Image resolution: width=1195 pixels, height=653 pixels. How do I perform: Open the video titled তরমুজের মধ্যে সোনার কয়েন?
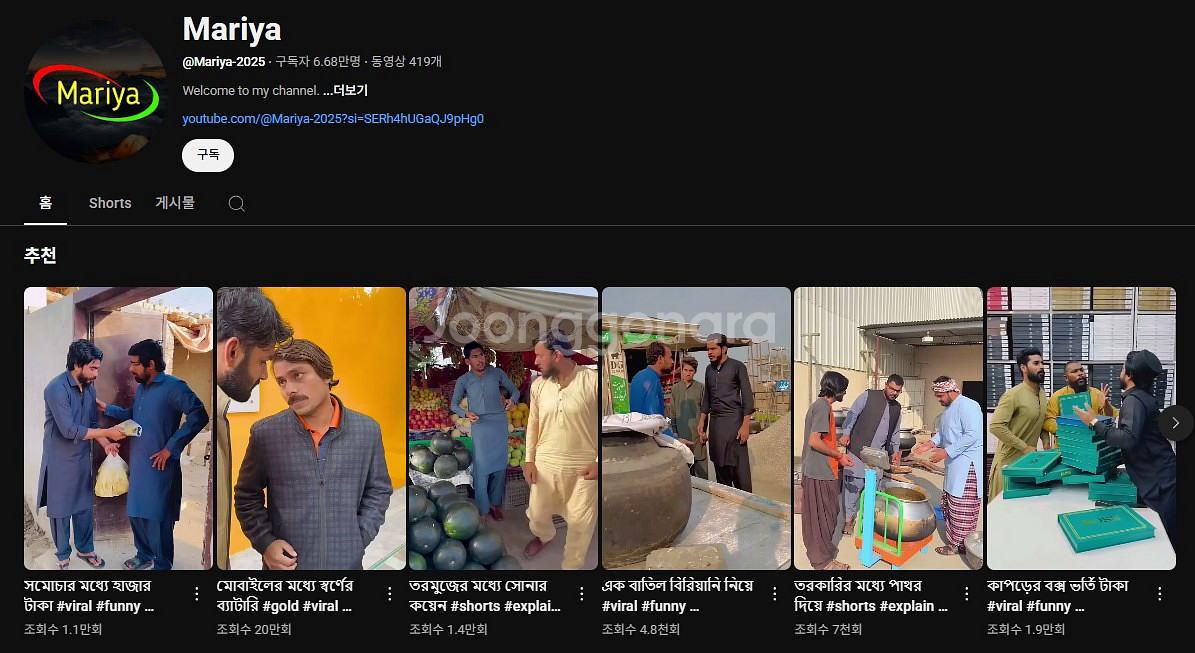(485, 596)
